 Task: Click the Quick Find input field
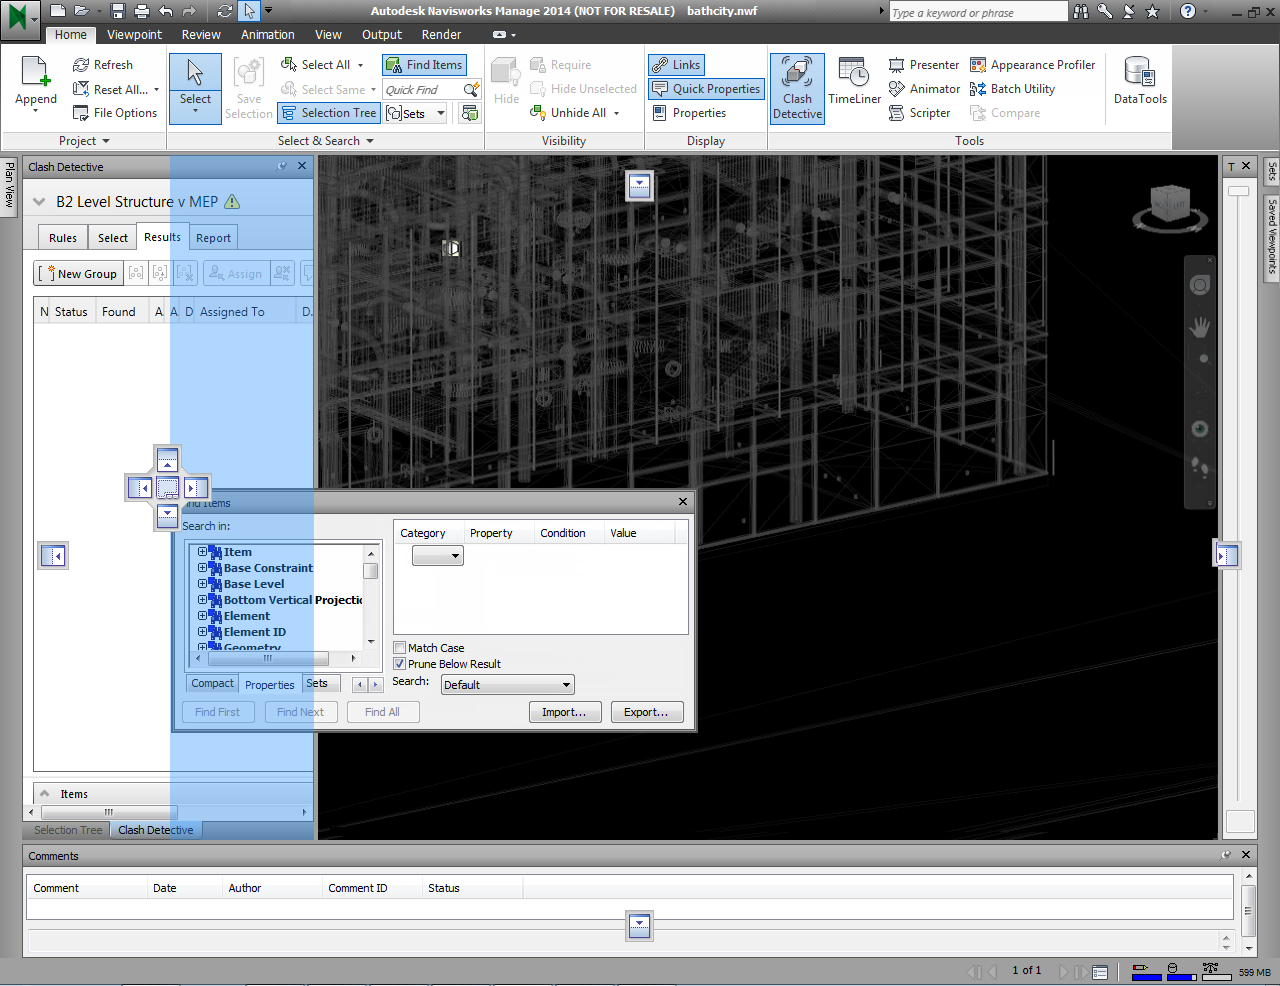pyautogui.click(x=421, y=90)
